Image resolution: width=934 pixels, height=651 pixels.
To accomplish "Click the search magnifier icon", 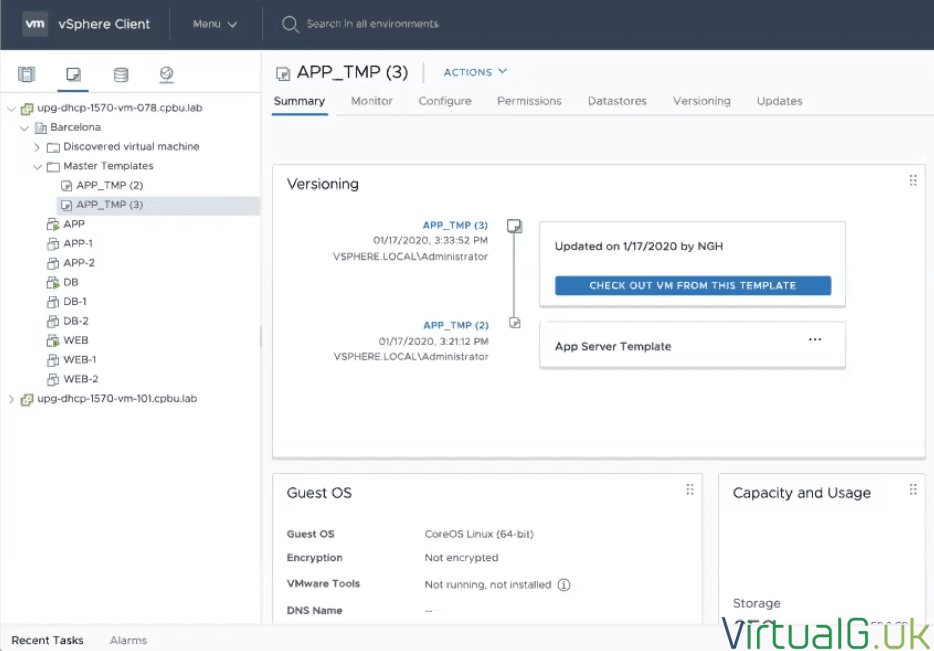I will click(290, 24).
